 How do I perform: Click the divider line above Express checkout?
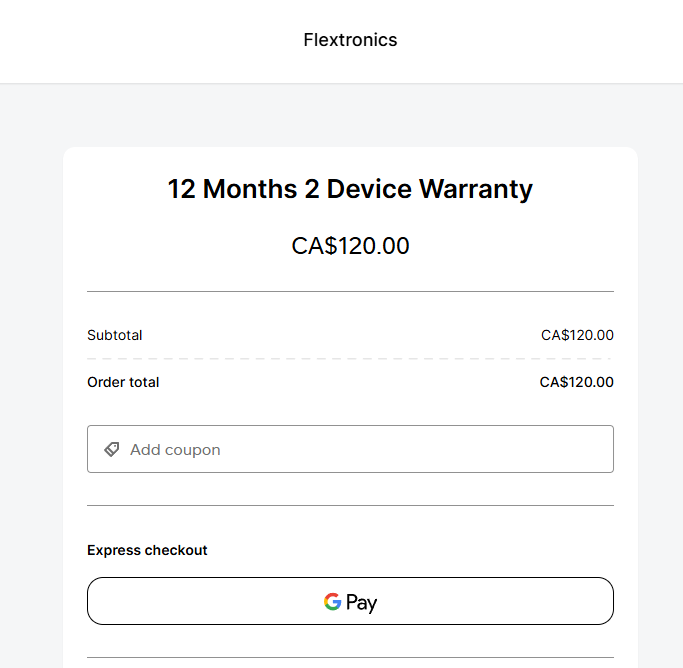click(350, 505)
